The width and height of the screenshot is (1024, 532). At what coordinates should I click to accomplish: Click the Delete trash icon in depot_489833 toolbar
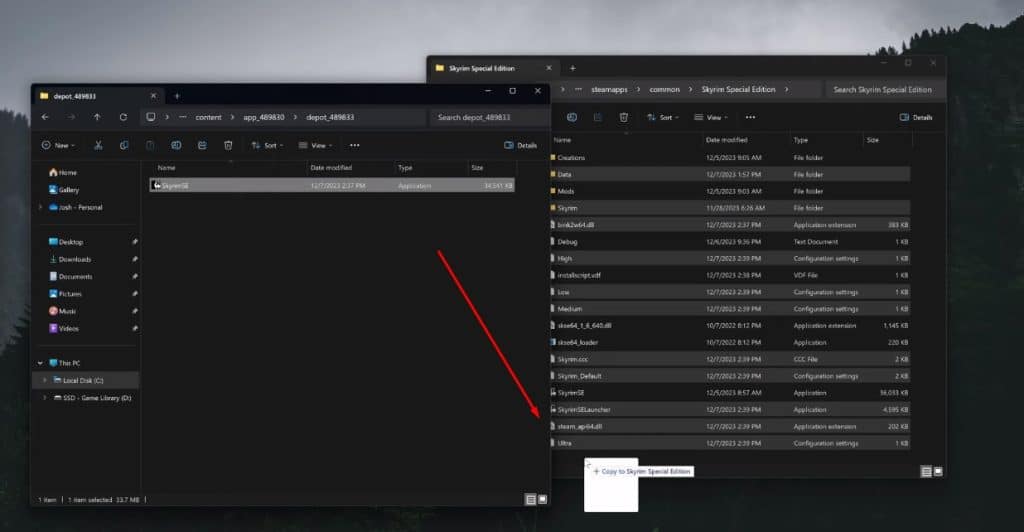pyautogui.click(x=228, y=145)
